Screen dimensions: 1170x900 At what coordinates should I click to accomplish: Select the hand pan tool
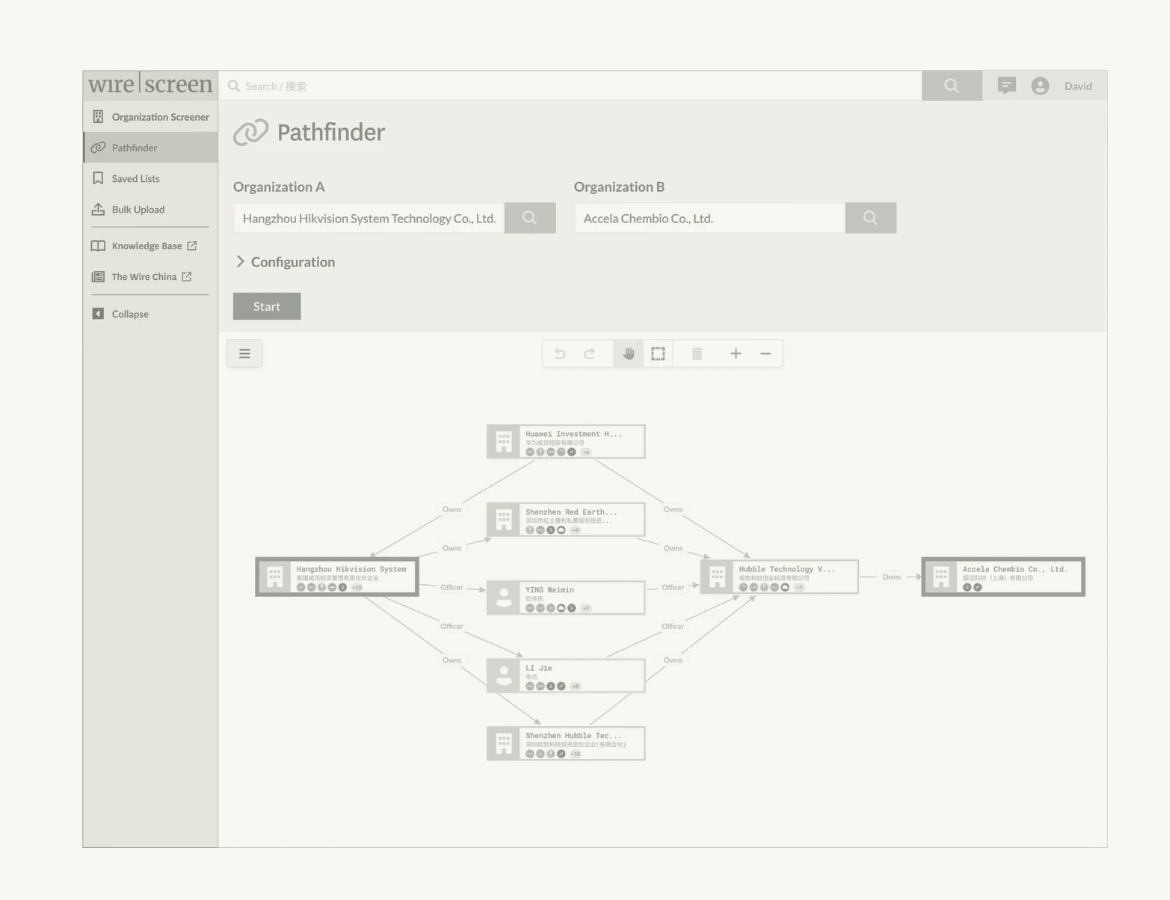tap(628, 354)
